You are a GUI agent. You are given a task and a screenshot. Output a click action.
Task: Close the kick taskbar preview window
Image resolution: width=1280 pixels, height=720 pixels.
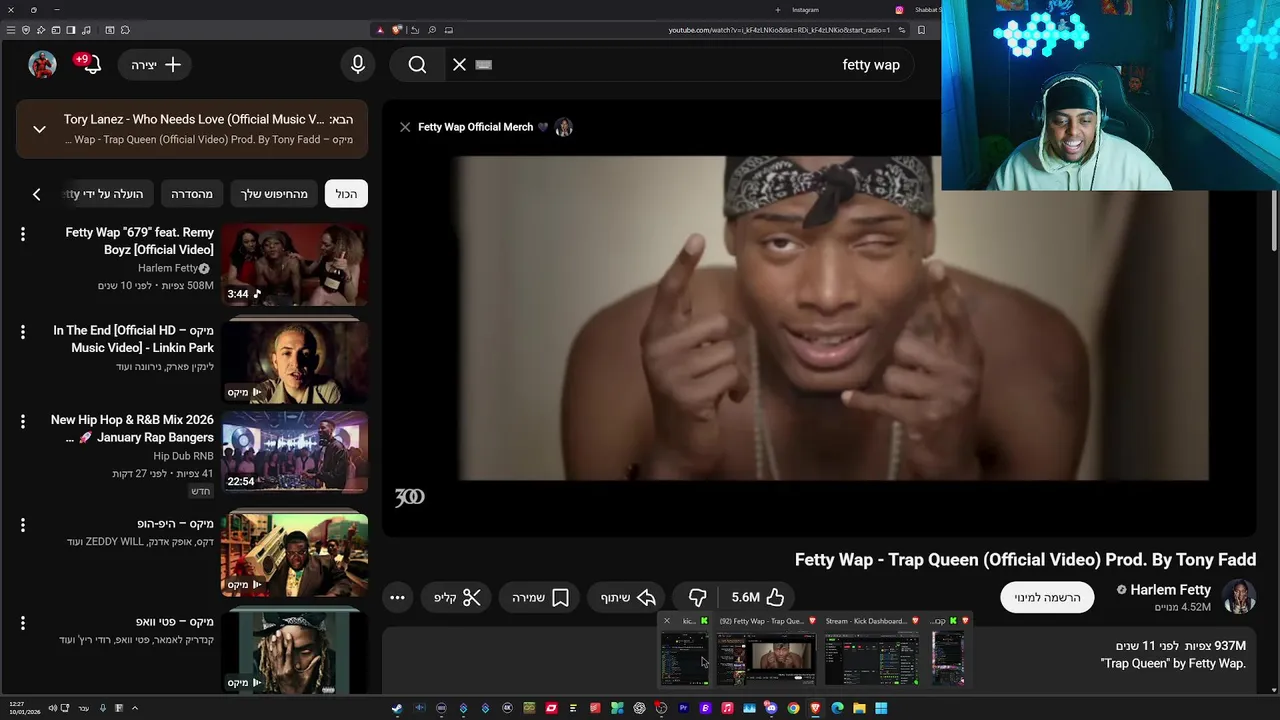667,621
